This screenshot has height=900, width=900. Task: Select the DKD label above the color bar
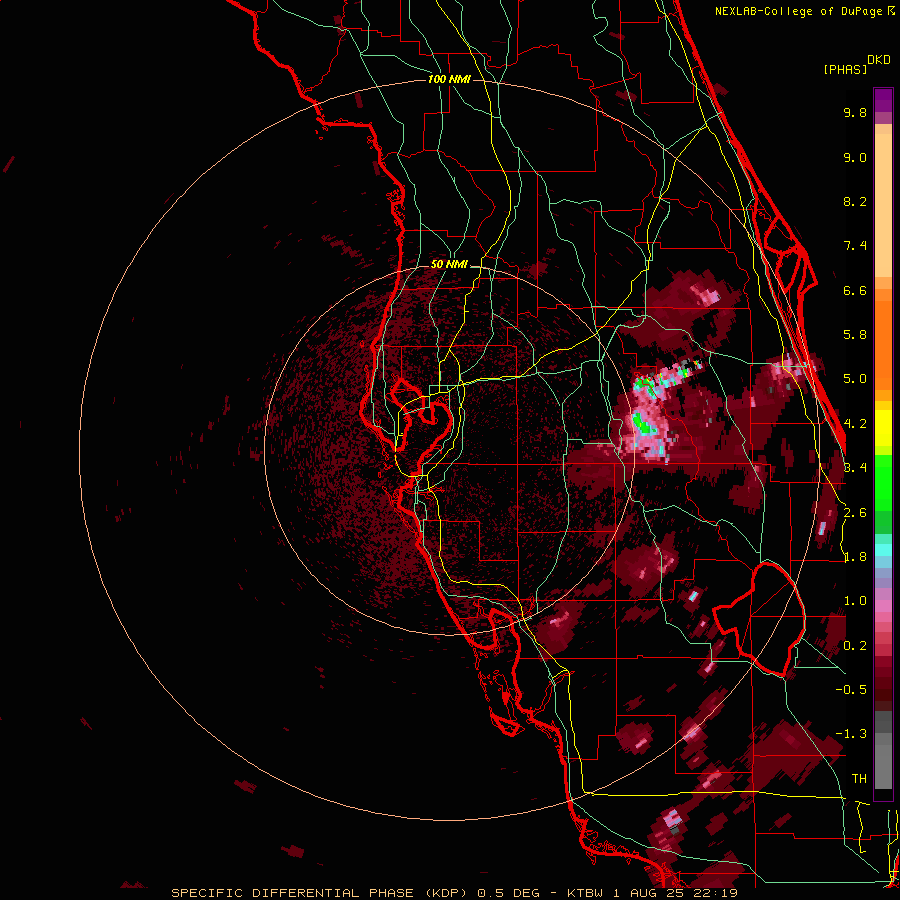[x=879, y=60]
